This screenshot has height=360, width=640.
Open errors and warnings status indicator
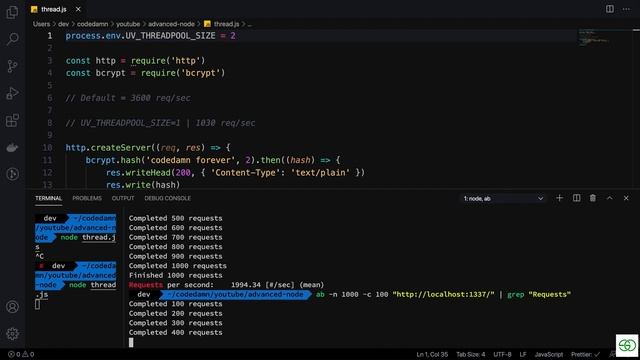(x=21, y=354)
